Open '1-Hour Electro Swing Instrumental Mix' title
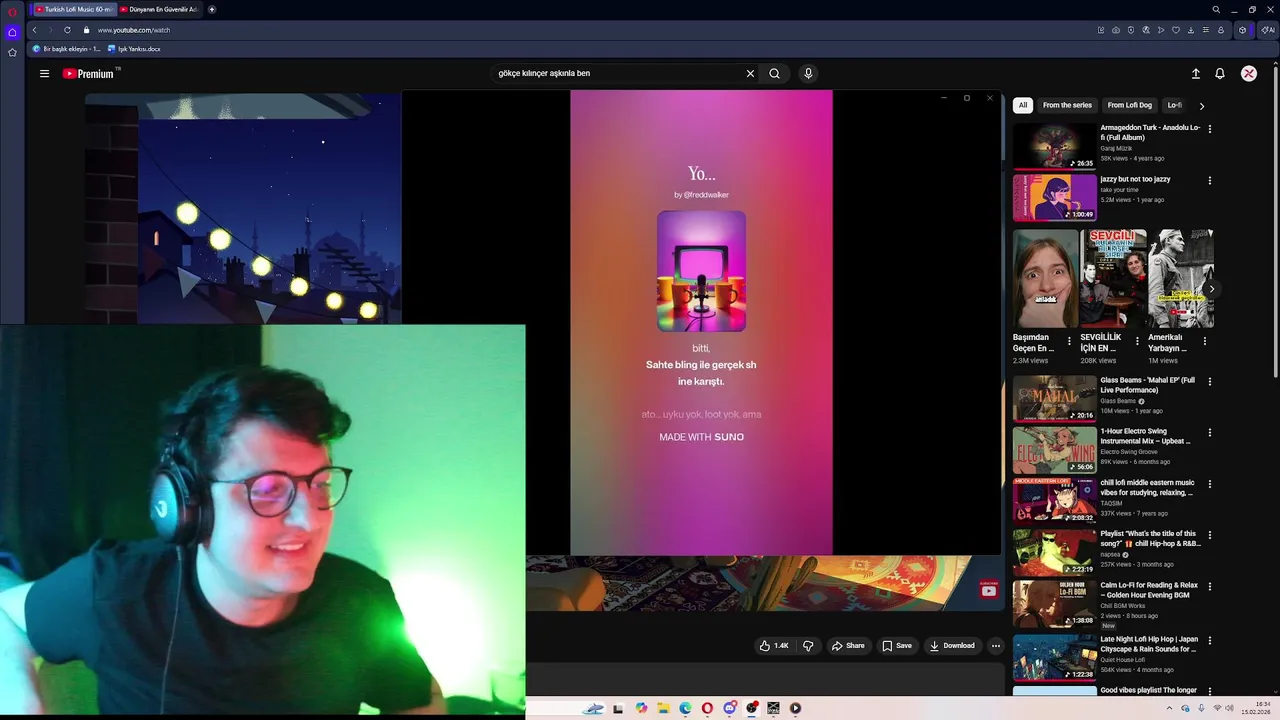 click(1148, 436)
